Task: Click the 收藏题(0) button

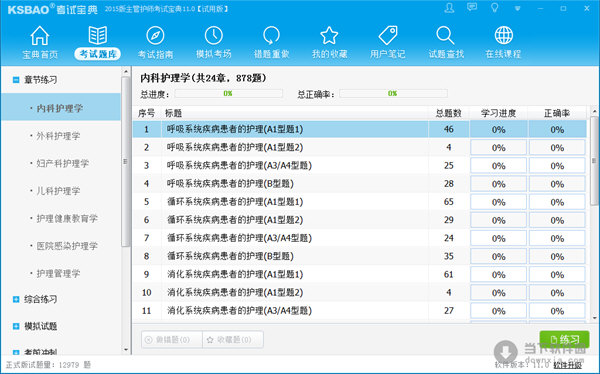Action: click(233, 340)
